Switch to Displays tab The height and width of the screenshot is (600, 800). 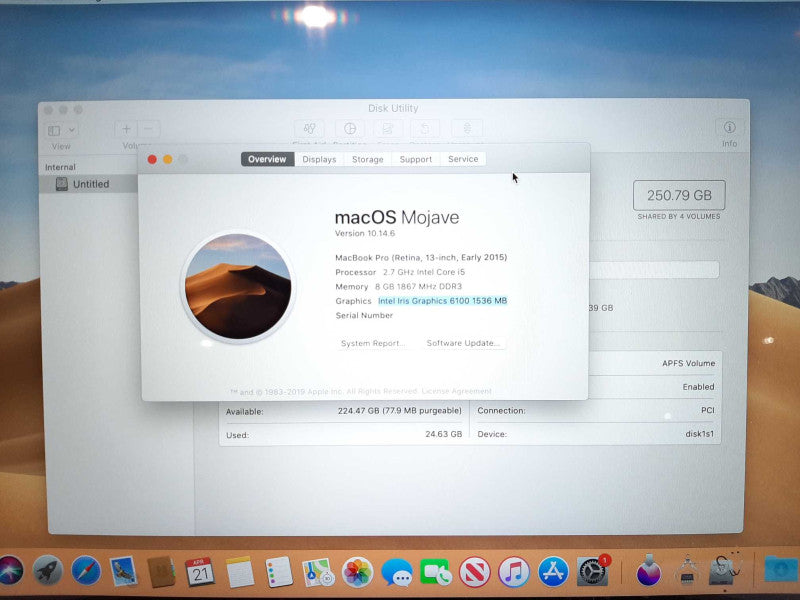(x=319, y=159)
